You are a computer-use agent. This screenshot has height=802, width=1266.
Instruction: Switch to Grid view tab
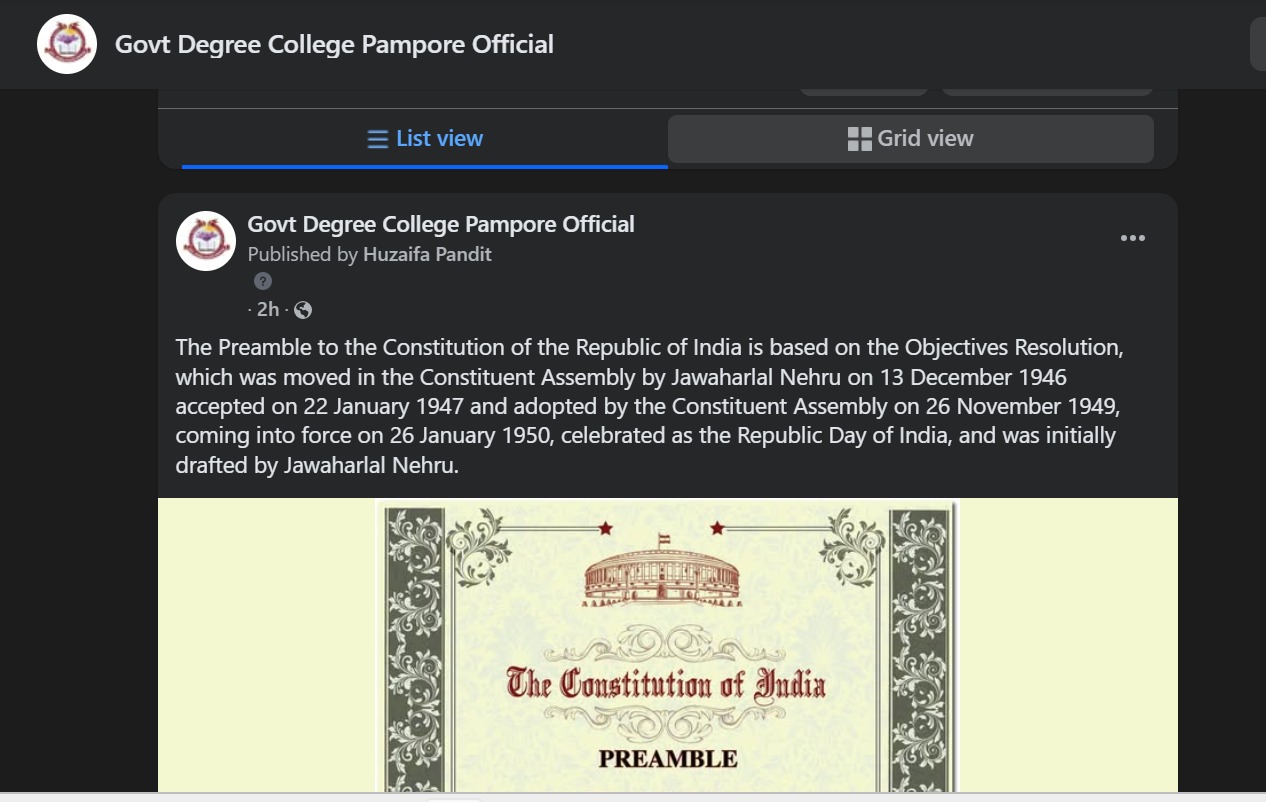[910, 138]
